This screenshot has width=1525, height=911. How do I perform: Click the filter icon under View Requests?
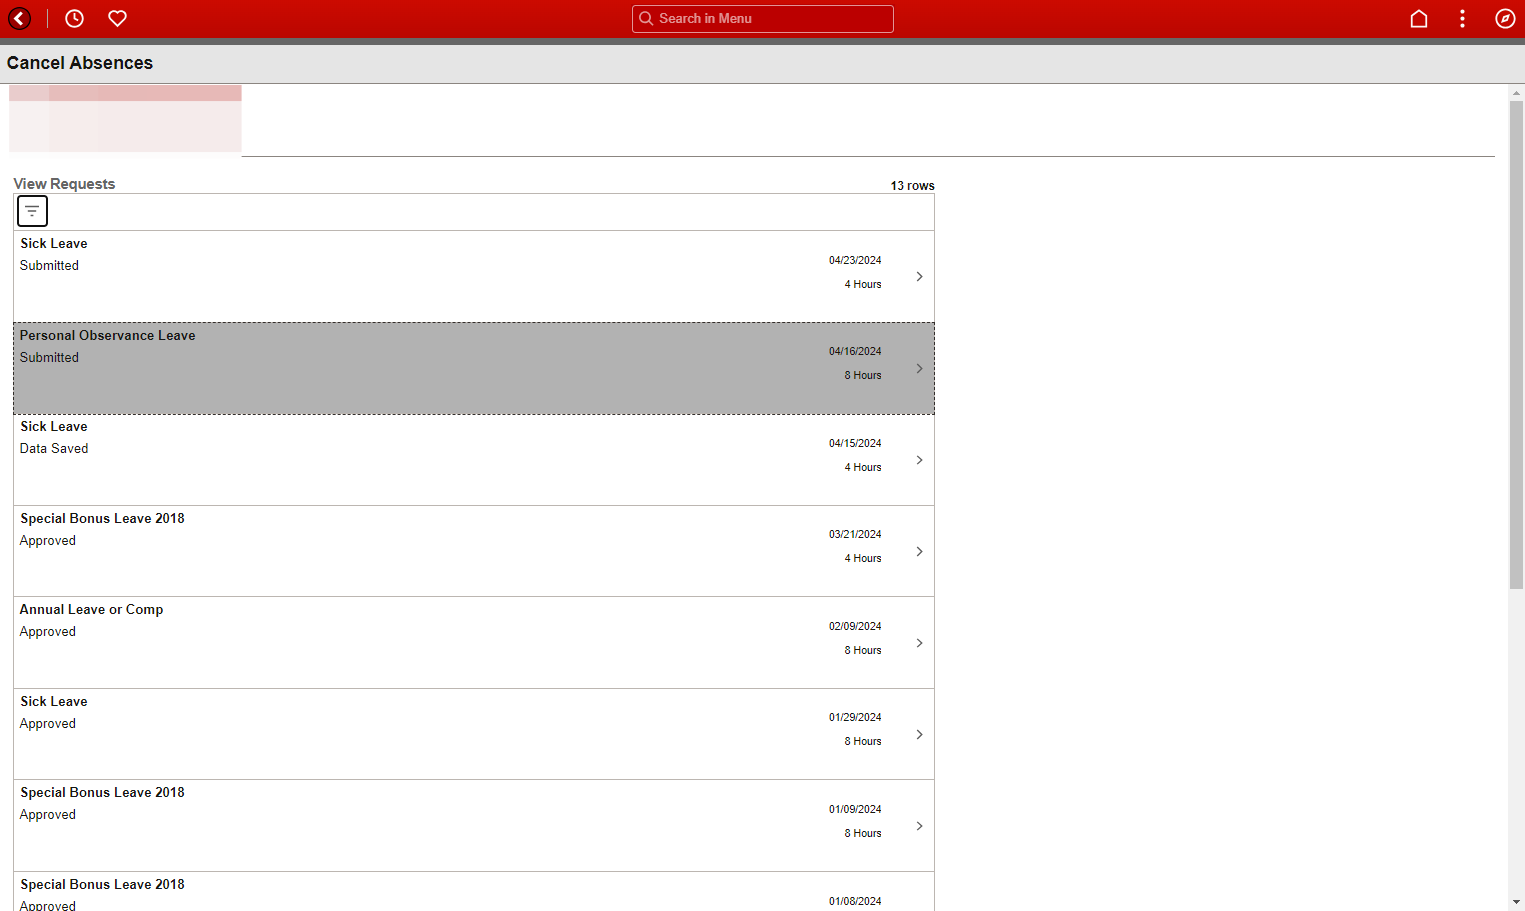pos(32,211)
